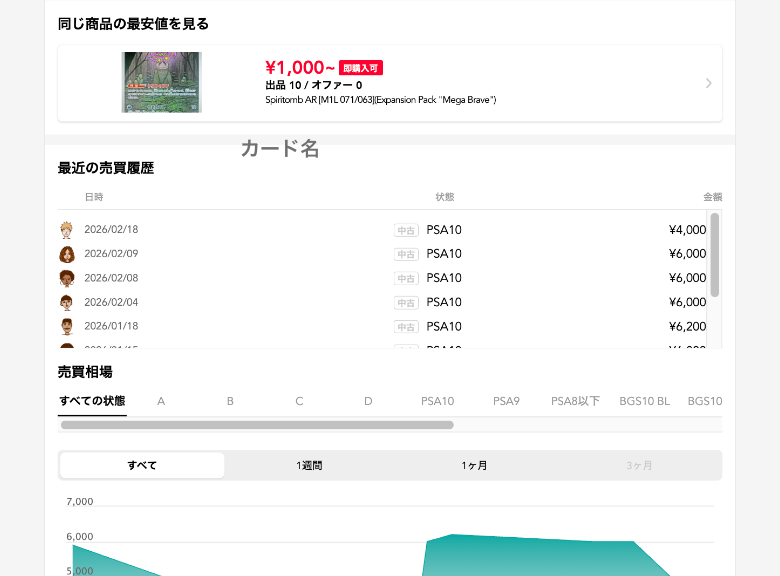
Task: Select the すべての状態 condition tab
Action: point(92,401)
